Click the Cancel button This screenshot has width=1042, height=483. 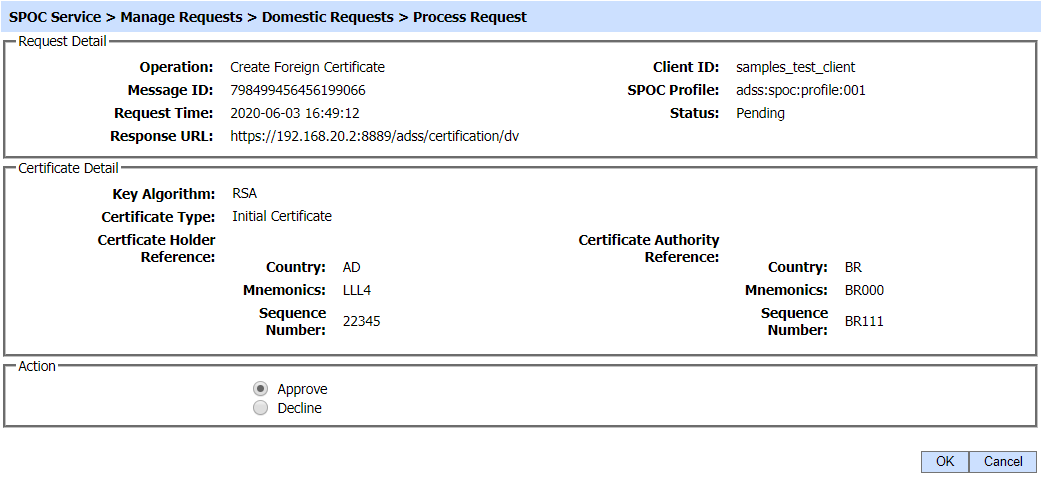pyautogui.click(x=1003, y=461)
